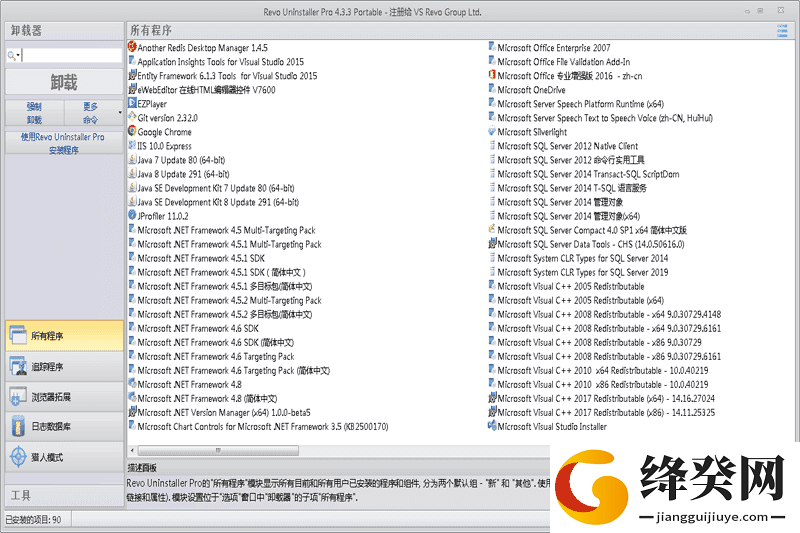
Task: Click the Git version 2.32.0 icon
Action: (132, 117)
